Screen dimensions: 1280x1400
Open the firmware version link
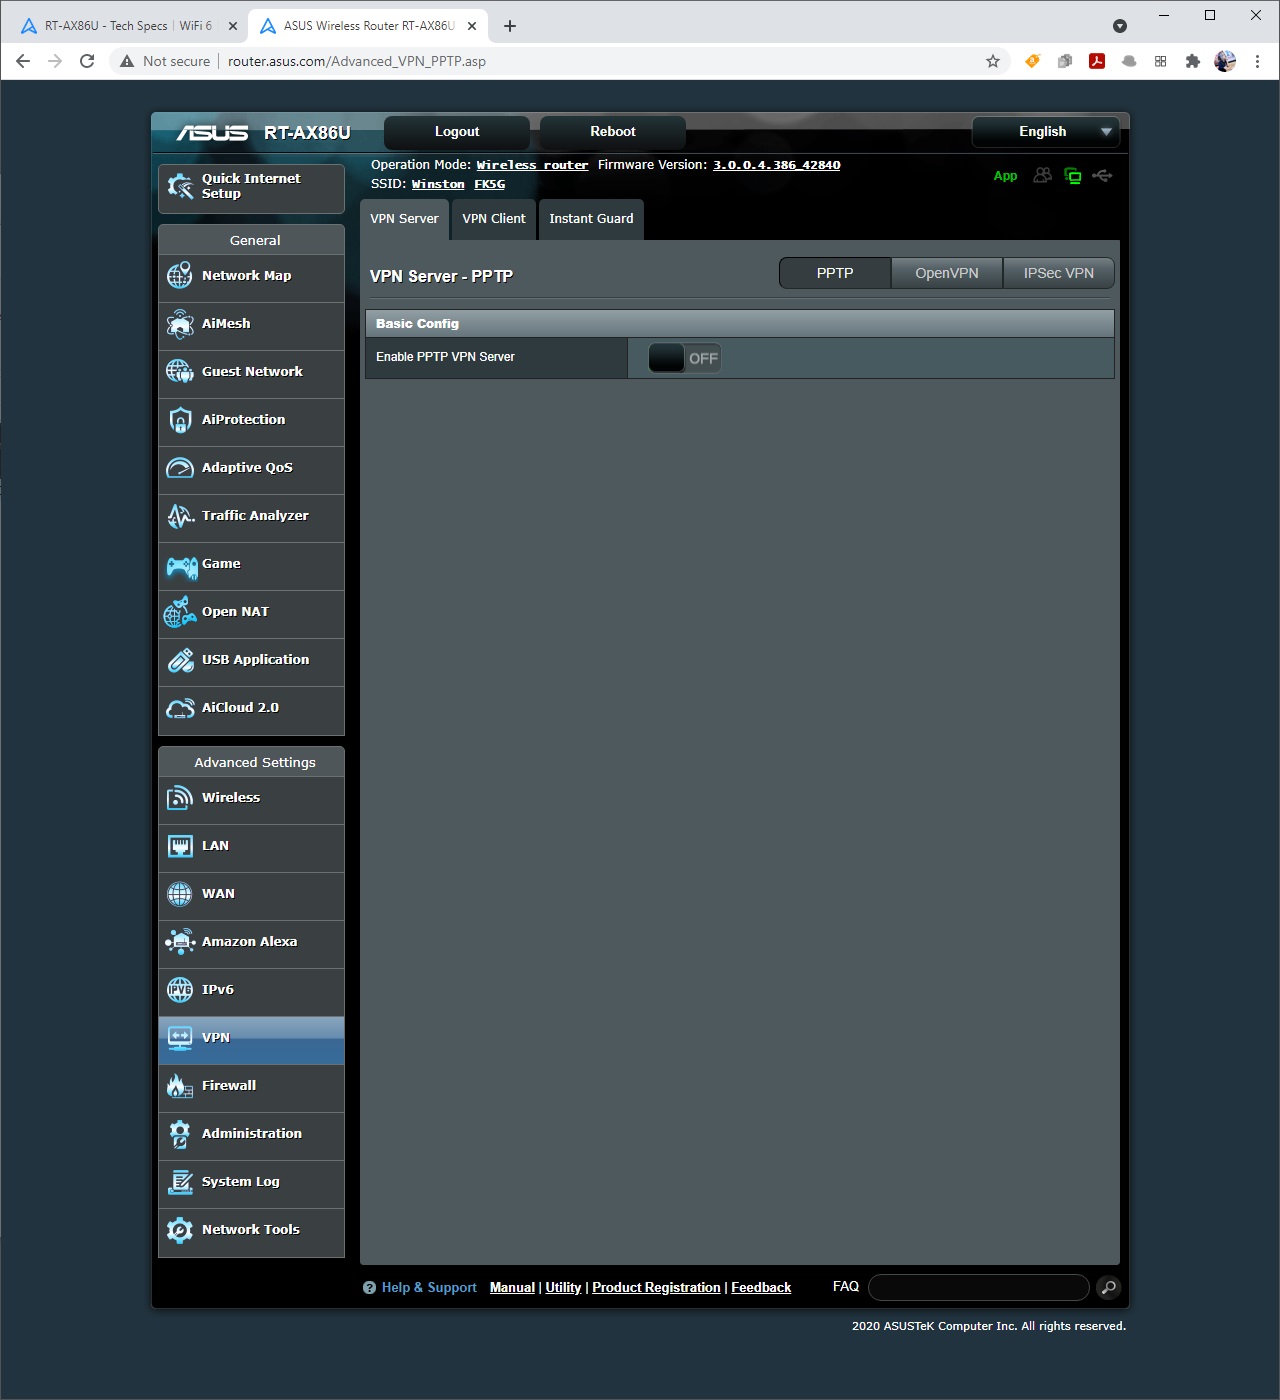pos(776,165)
